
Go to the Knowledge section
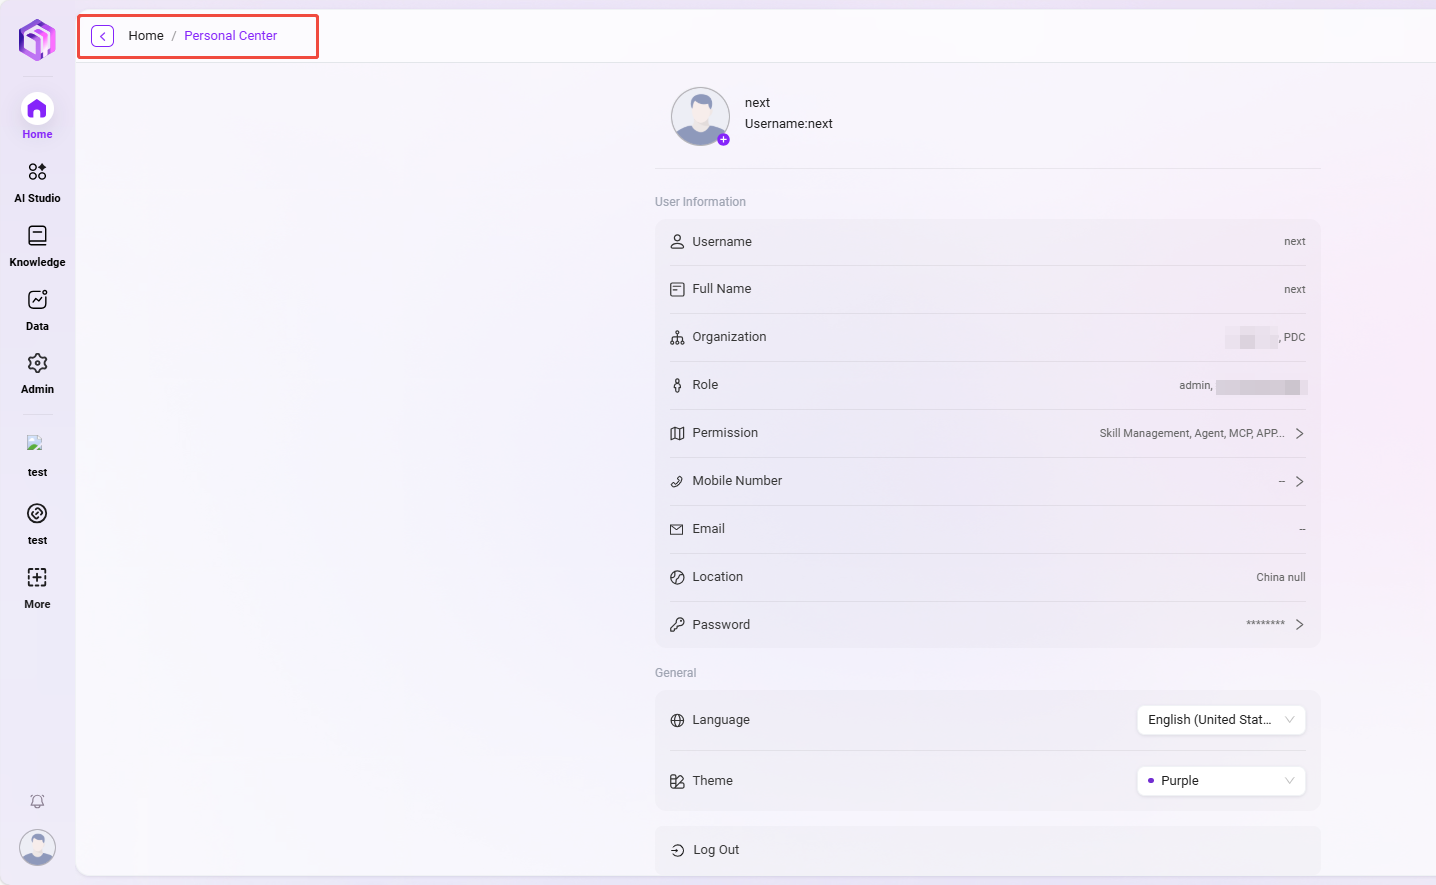pos(37,236)
